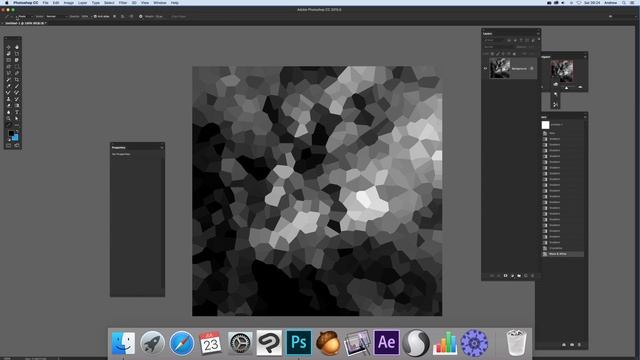
Task: Click the History snapshot thumbnail
Action: pyautogui.click(x=545, y=125)
